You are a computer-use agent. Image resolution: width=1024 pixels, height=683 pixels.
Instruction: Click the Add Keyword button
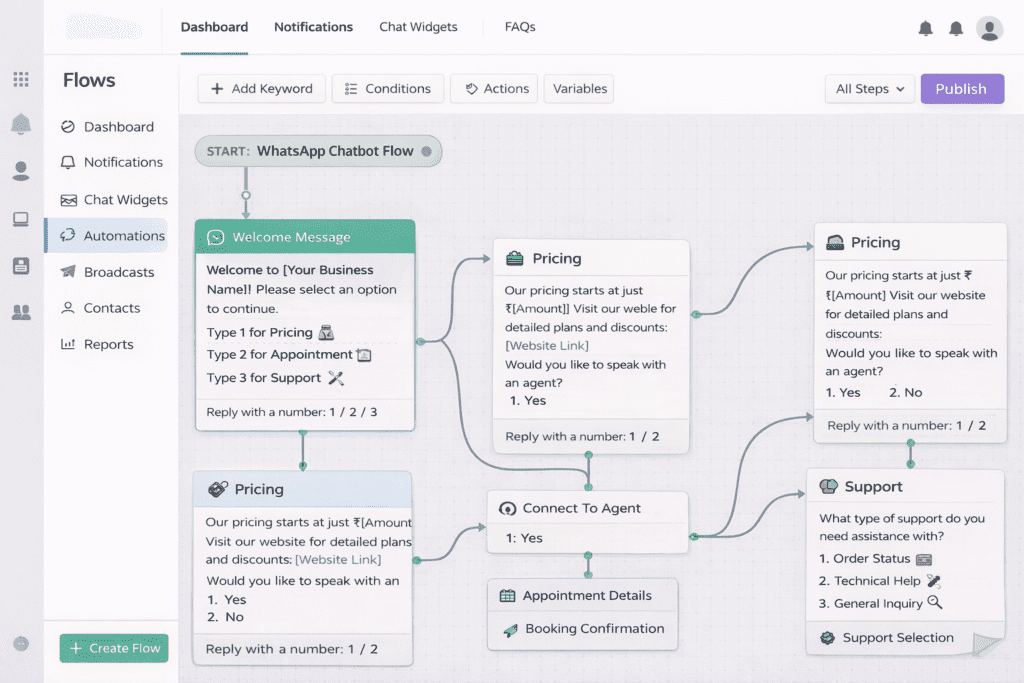click(x=260, y=89)
